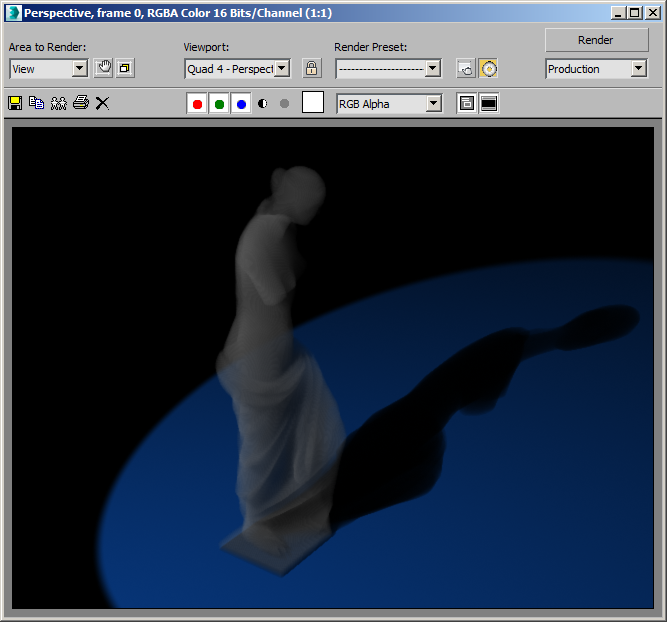Open the Render Preset dropdown
This screenshot has height=622, width=667.
[388, 68]
